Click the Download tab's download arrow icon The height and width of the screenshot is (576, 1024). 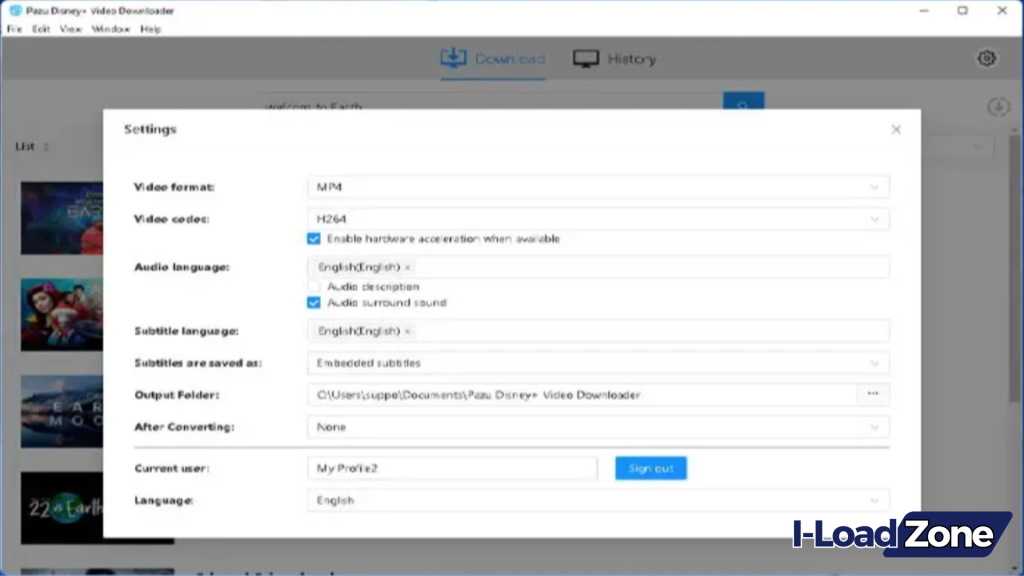point(452,57)
